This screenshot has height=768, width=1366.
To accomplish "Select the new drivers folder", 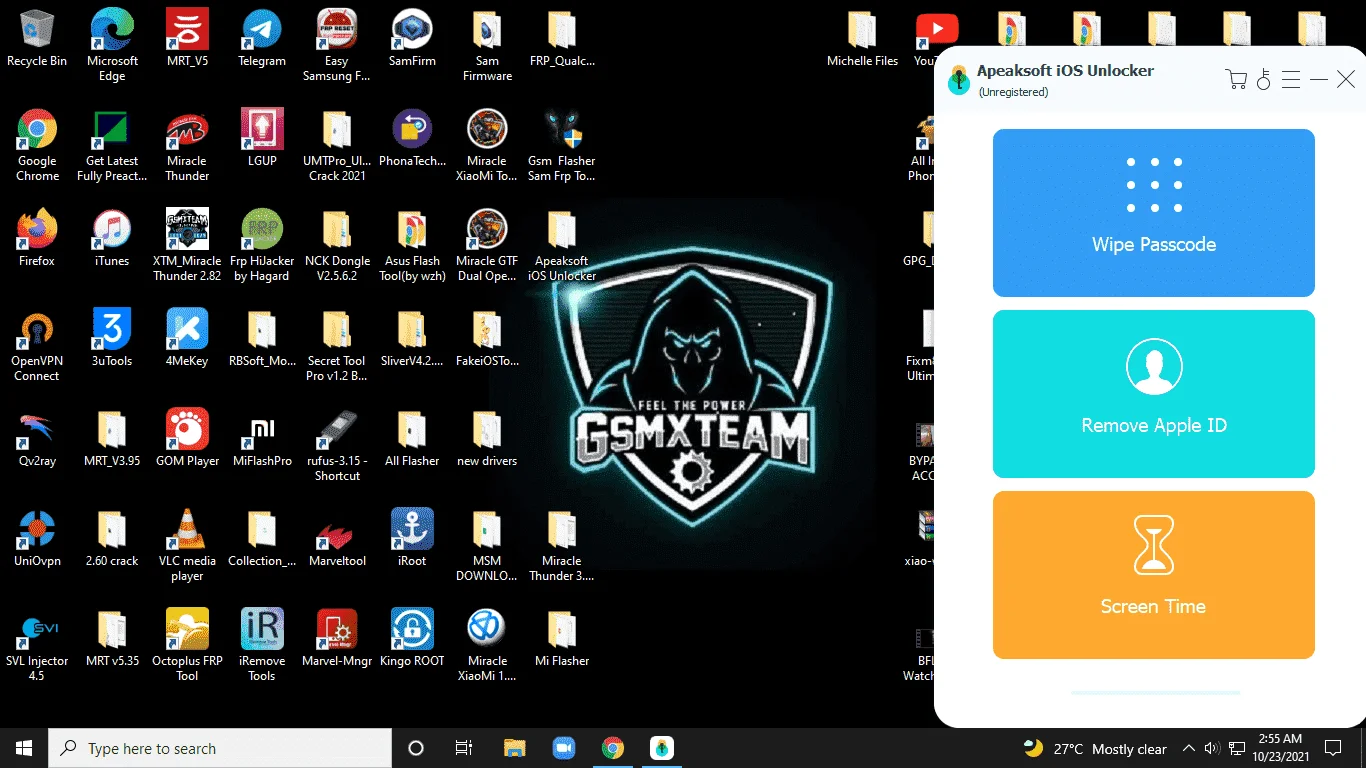I will pyautogui.click(x=487, y=438).
